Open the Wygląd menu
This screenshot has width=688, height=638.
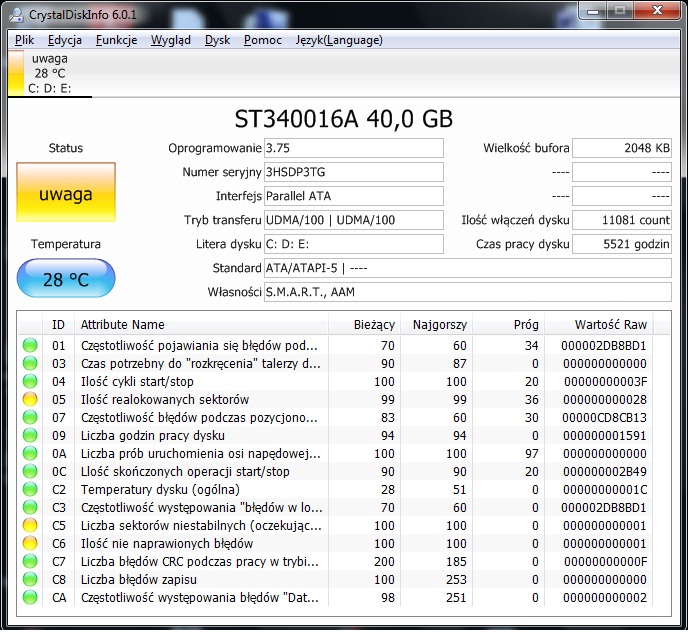[171, 40]
